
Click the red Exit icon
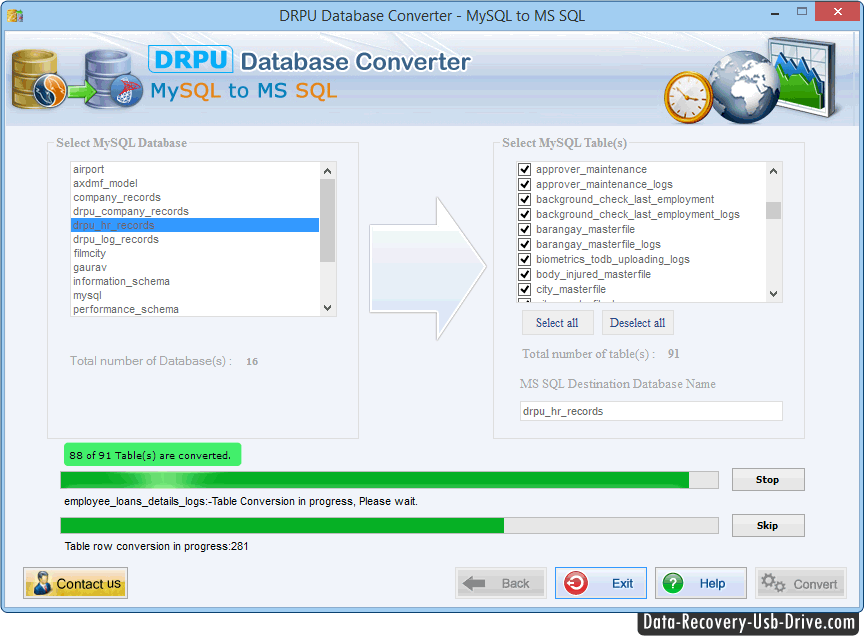[x=576, y=583]
